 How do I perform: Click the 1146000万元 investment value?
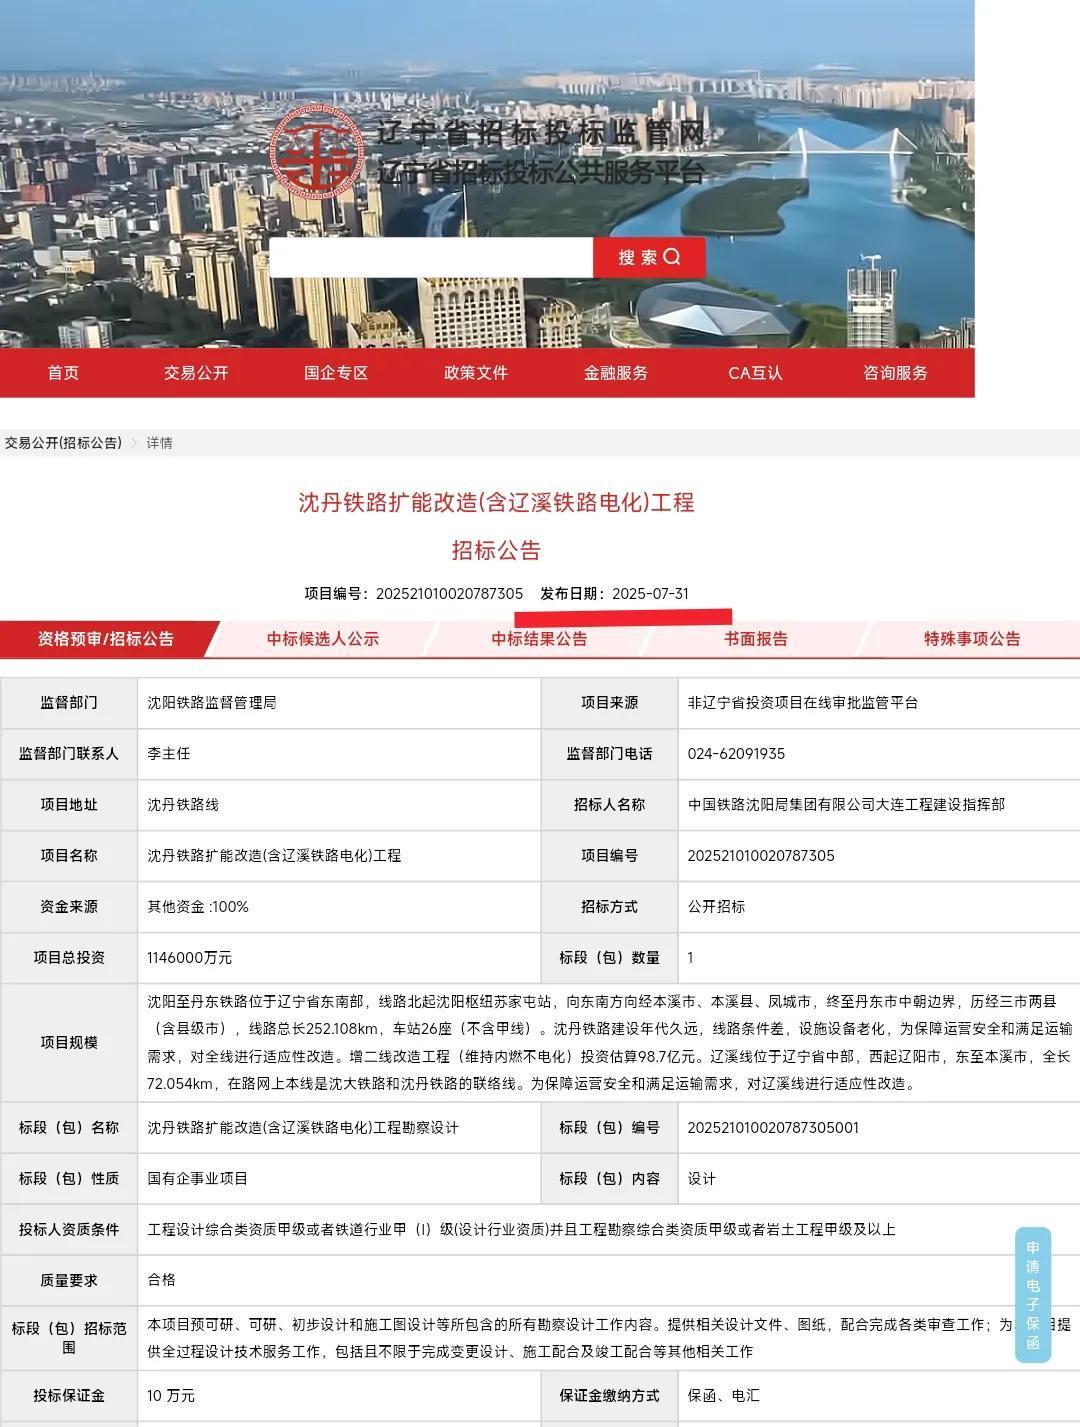(189, 958)
